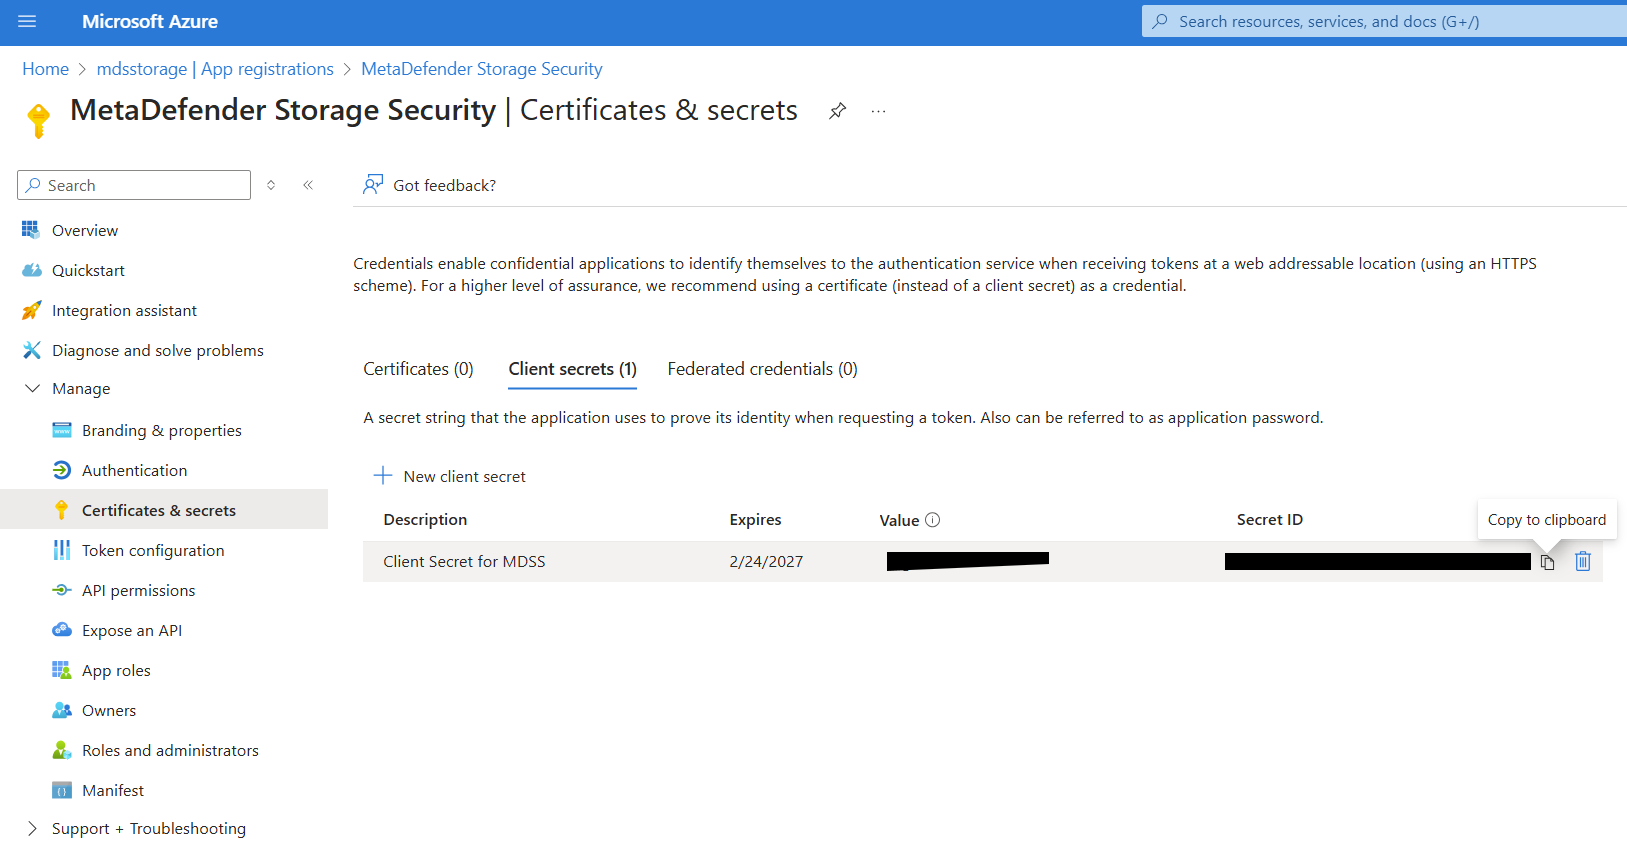The image size is (1627, 847).
Task: Click the Got feedback? link
Action: coord(444,185)
